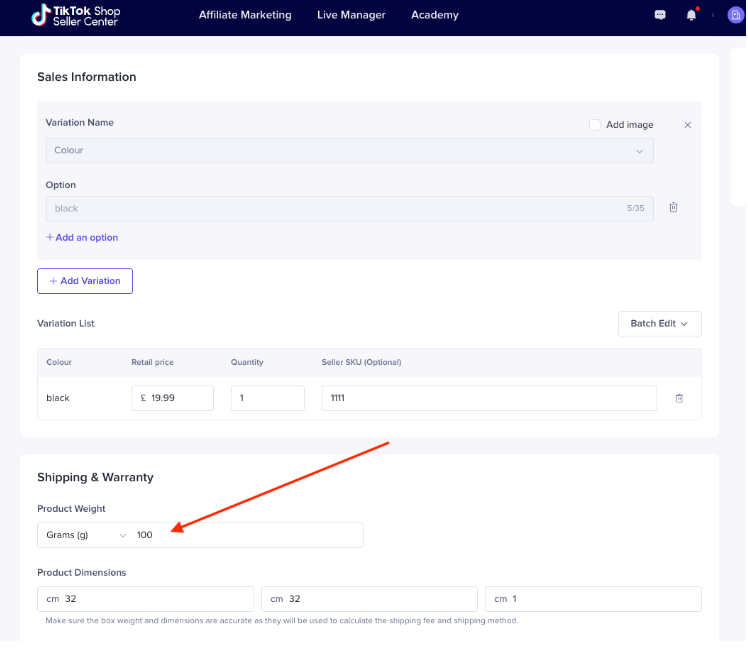The height and width of the screenshot is (660, 748).
Task: Change the Grams (g) weight unit dropdown
Action: (86, 535)
